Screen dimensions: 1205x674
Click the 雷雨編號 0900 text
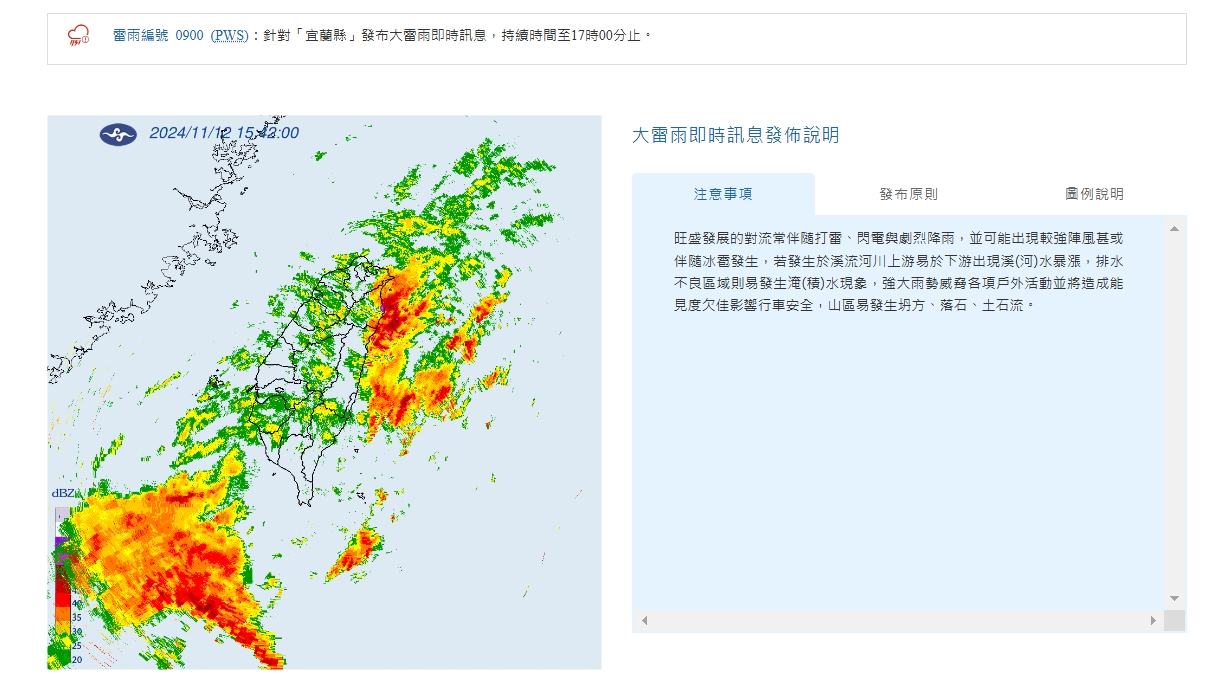pos(158,36)
